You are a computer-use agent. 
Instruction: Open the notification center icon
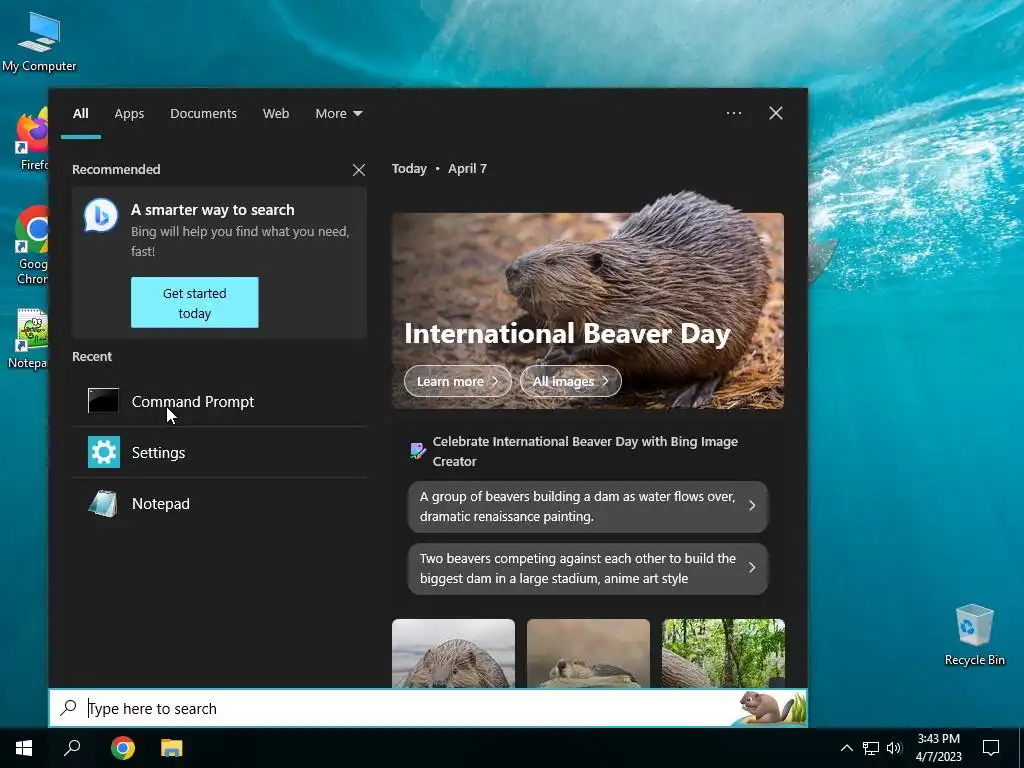(991, 748)
